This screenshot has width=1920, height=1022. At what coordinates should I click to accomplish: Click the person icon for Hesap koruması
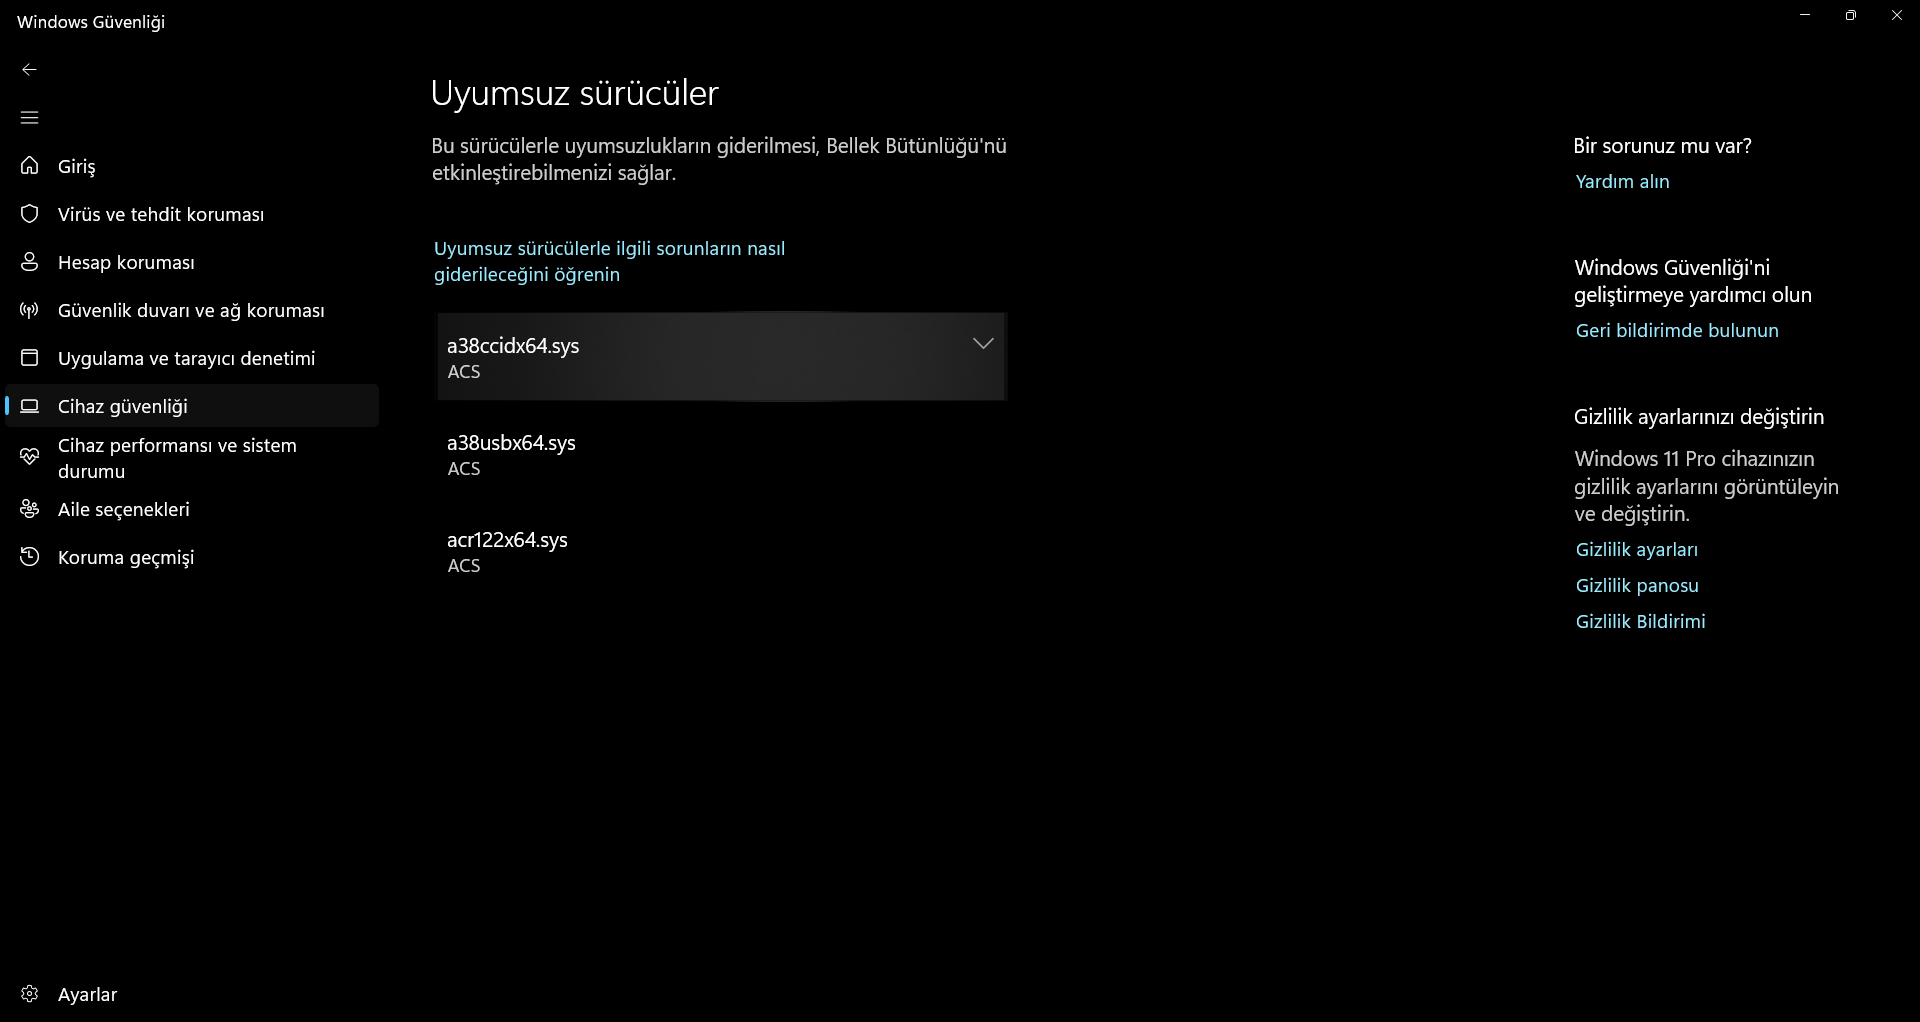point(30,262)
